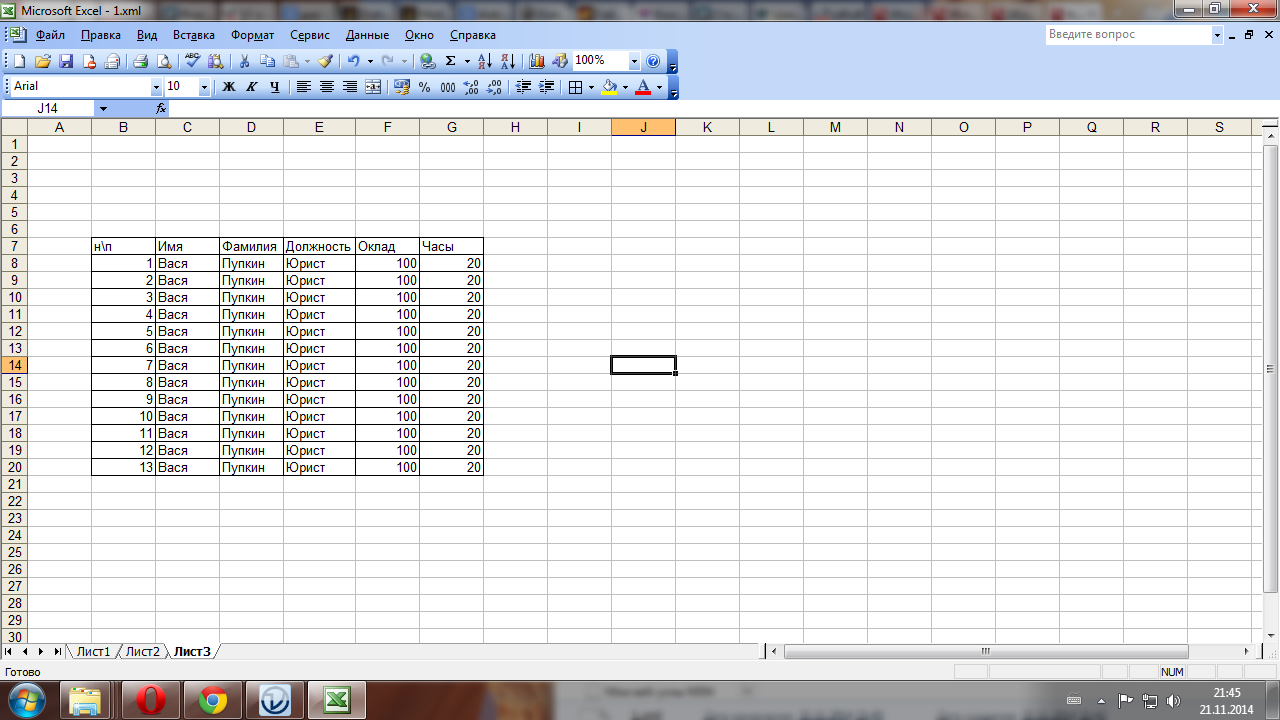Toggle bold formatting (Ж)
Screen dimensions: 1280x720
(x=228, y=87)
